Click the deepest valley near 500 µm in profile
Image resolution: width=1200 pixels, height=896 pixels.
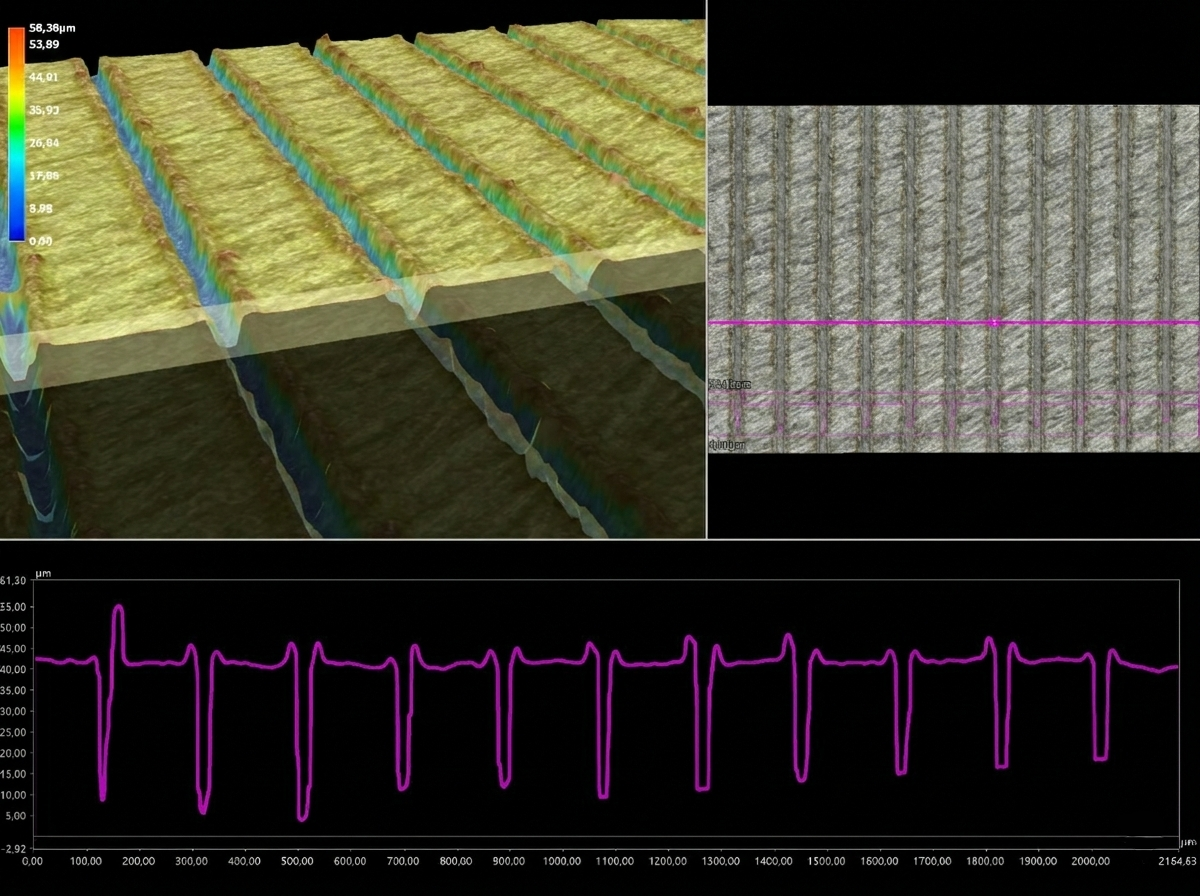click(x=302, y=817)
